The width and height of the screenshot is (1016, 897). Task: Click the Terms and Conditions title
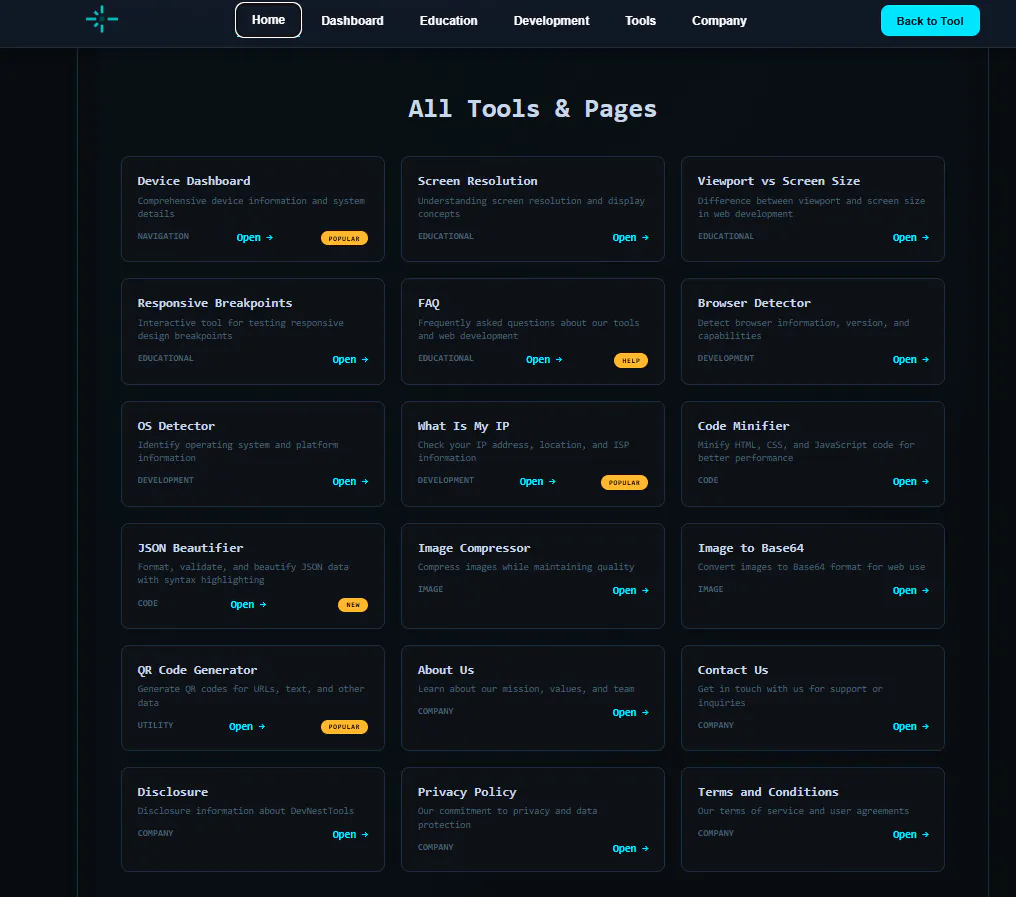click(x=768, y=791)
